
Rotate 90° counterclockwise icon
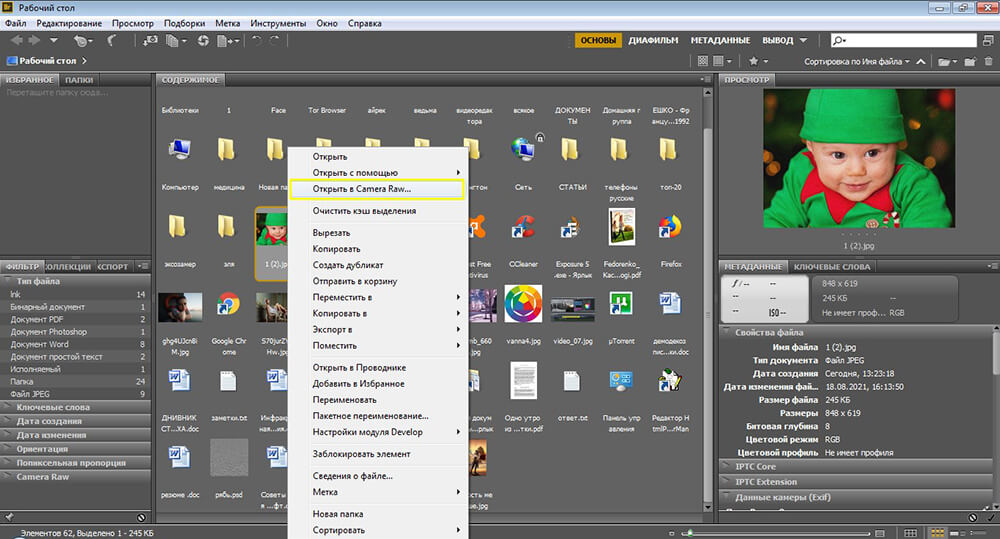256,41
